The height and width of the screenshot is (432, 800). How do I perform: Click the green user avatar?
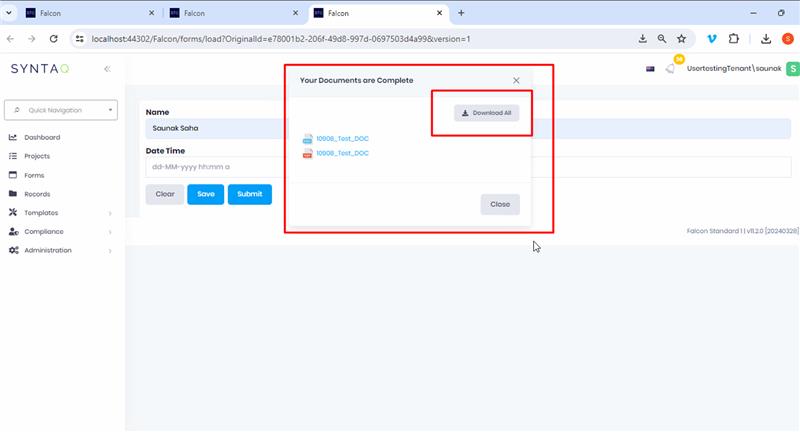[792, 68]
